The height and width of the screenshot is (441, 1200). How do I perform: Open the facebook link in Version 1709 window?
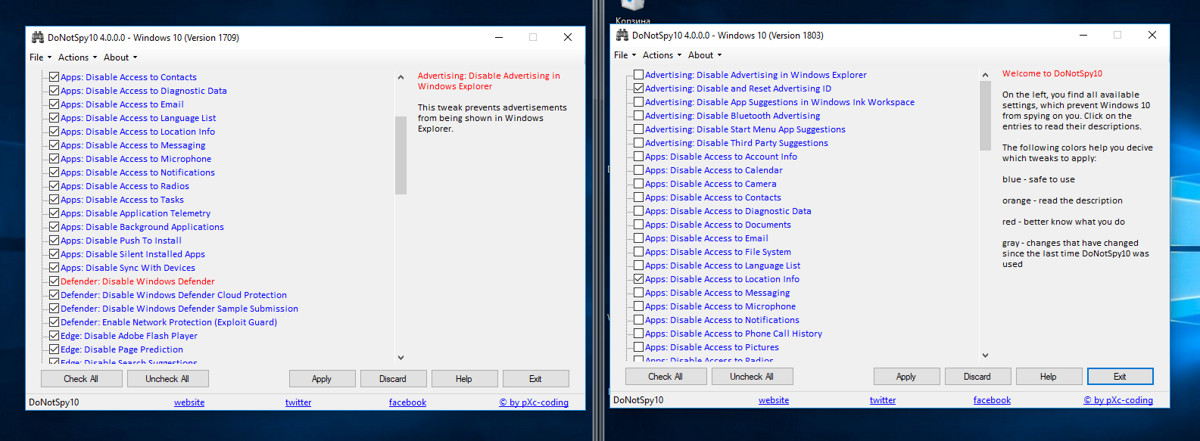coord(407,402)
